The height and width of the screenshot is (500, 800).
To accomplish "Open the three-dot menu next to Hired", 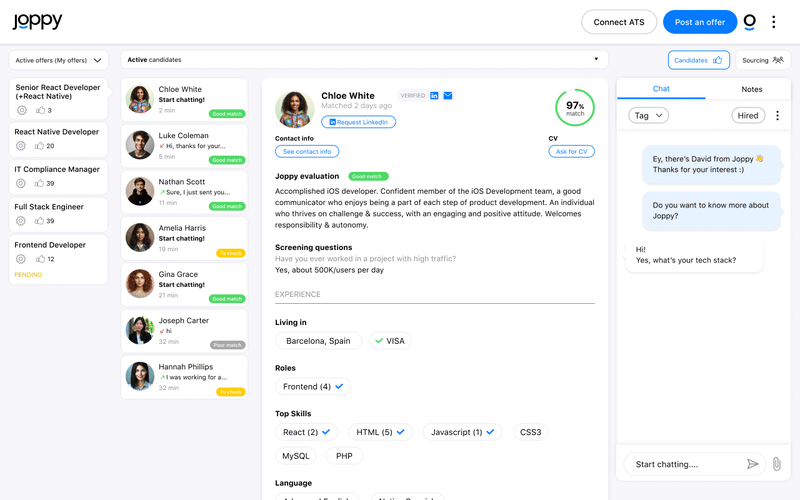I will 777,116.
